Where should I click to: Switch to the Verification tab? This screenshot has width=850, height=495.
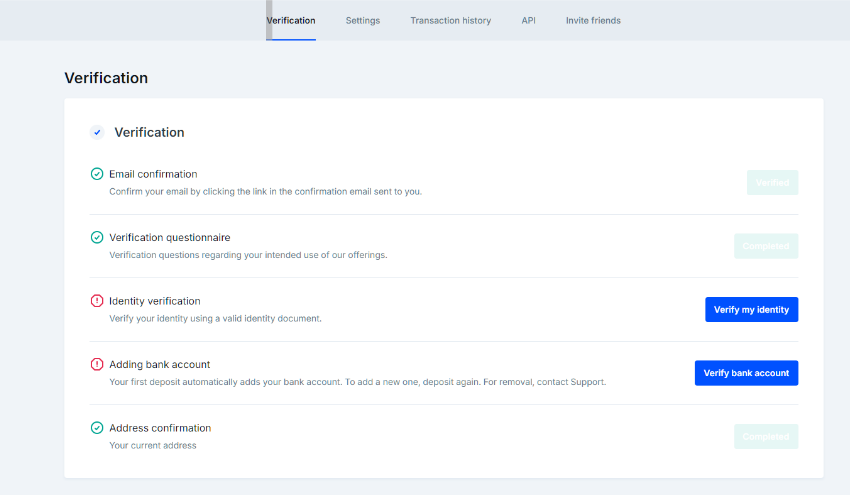pos(291,20)
